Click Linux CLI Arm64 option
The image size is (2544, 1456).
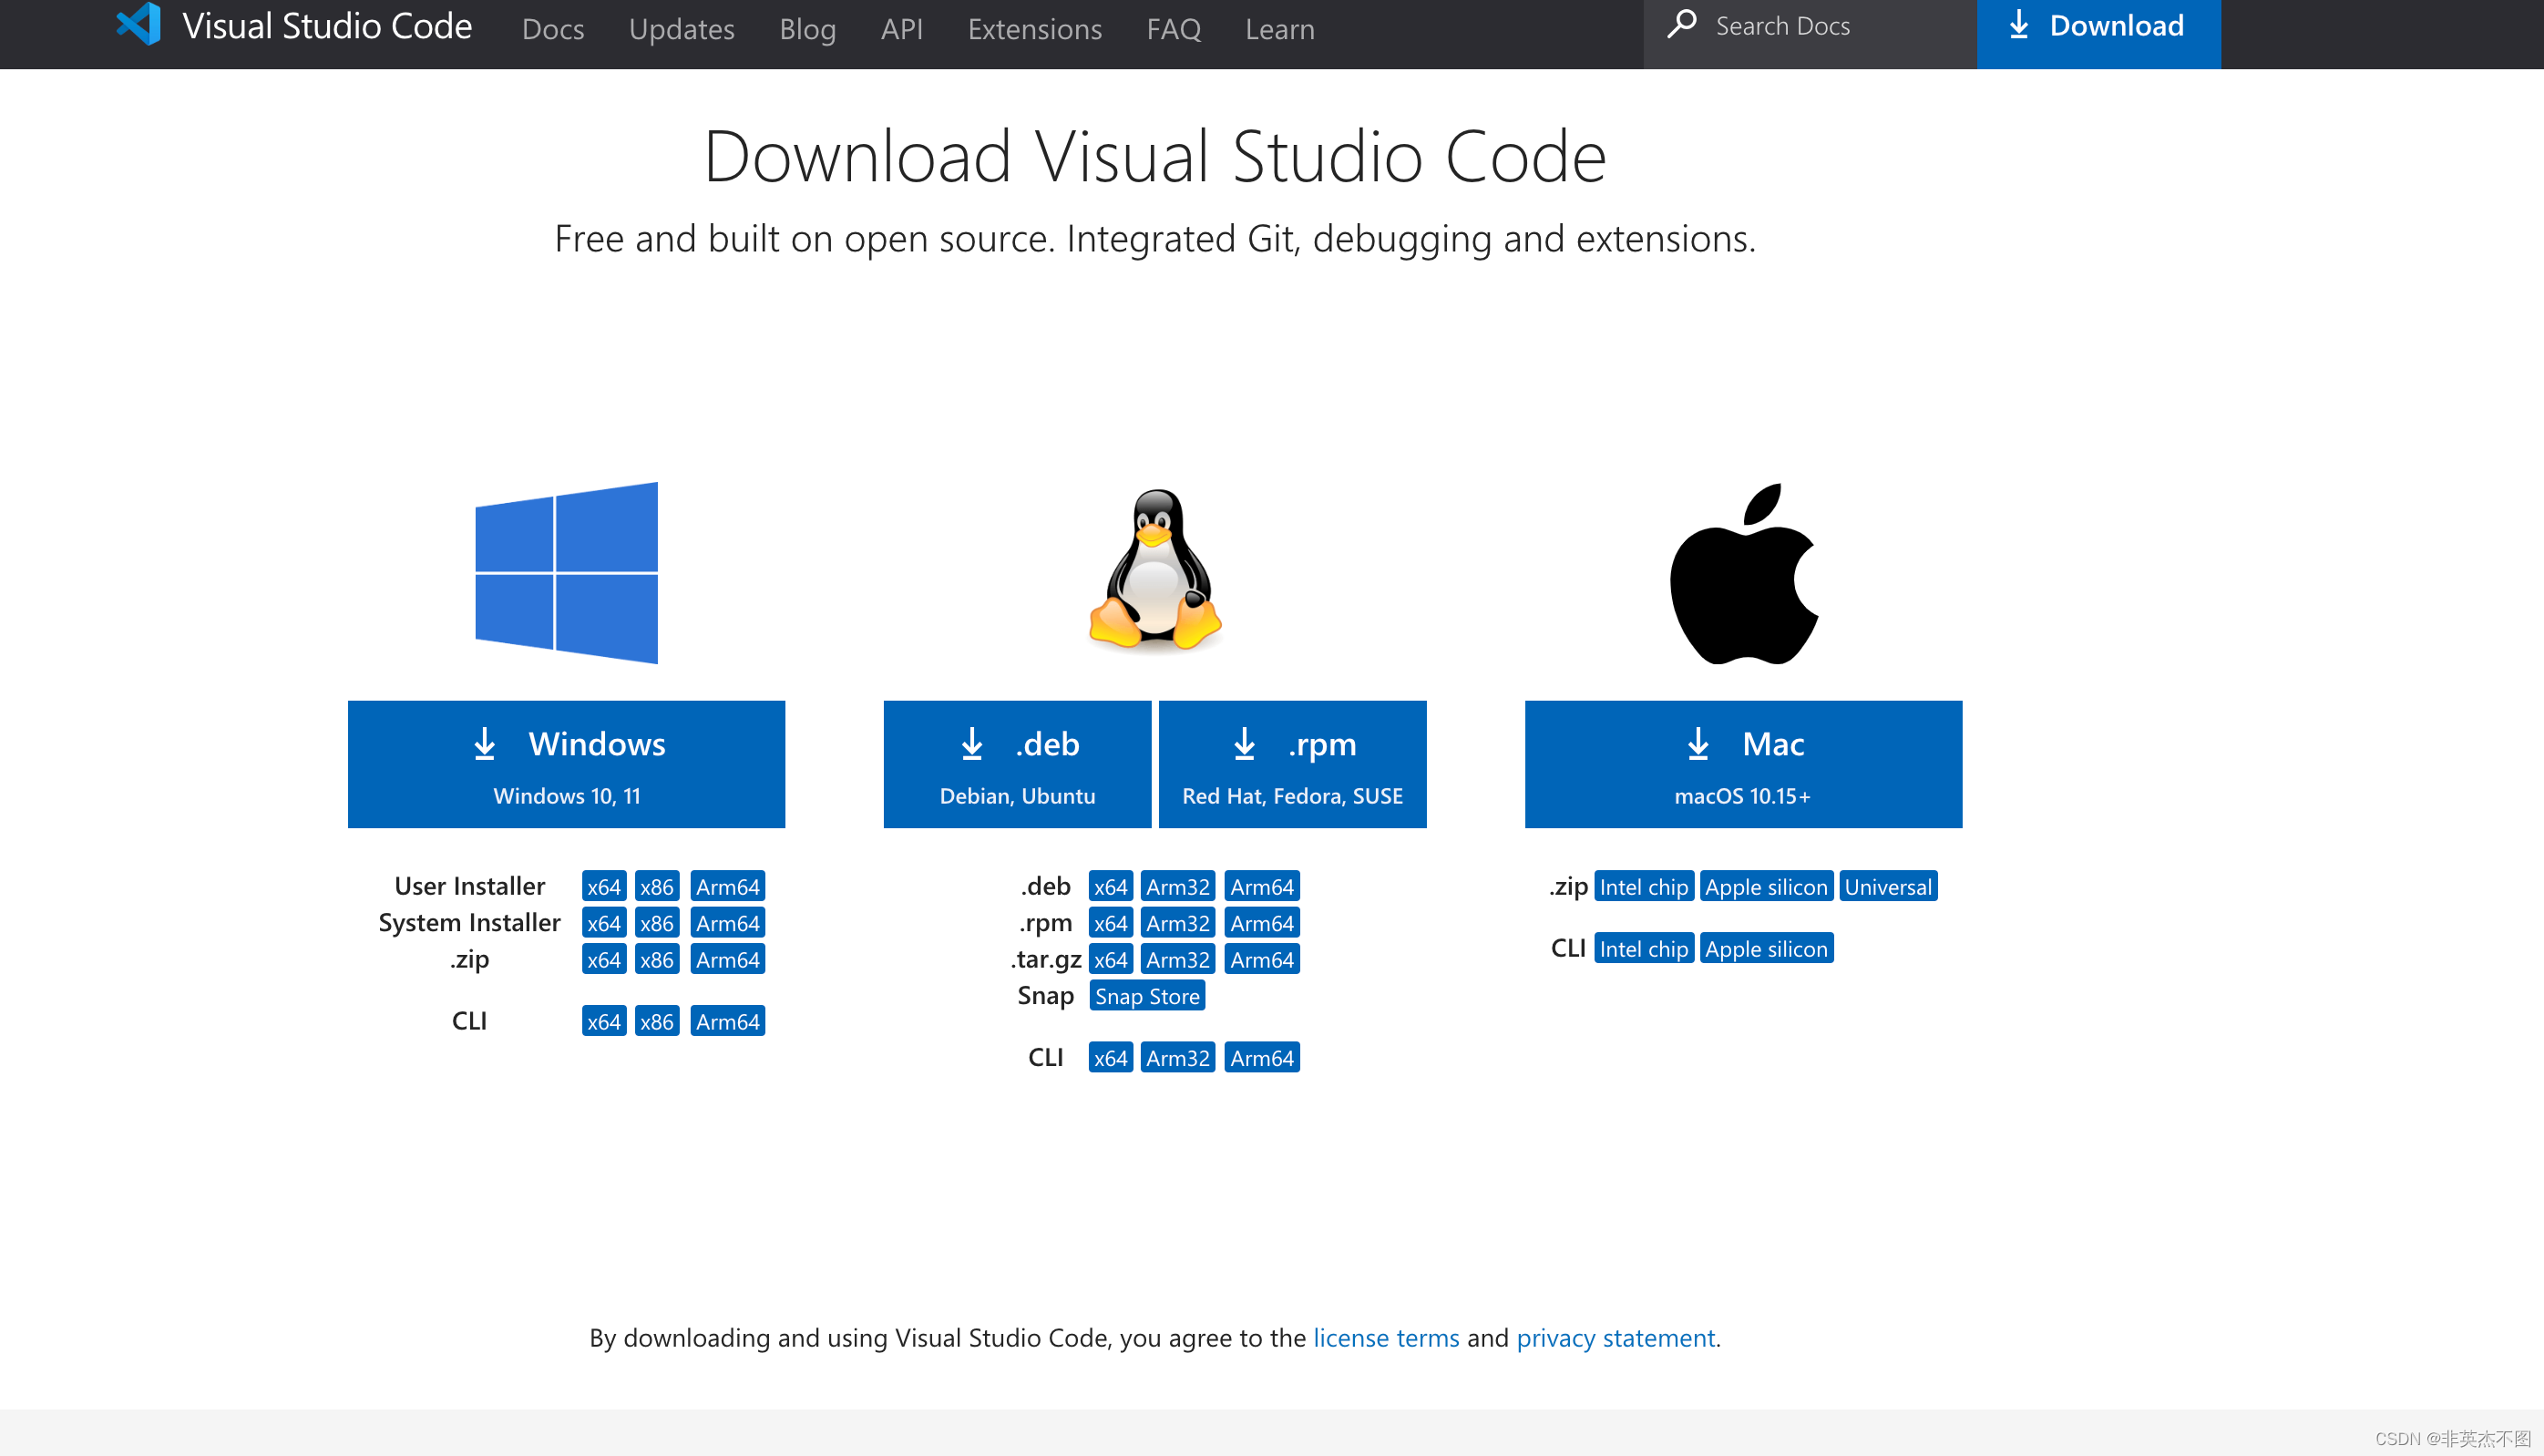1260,1058
